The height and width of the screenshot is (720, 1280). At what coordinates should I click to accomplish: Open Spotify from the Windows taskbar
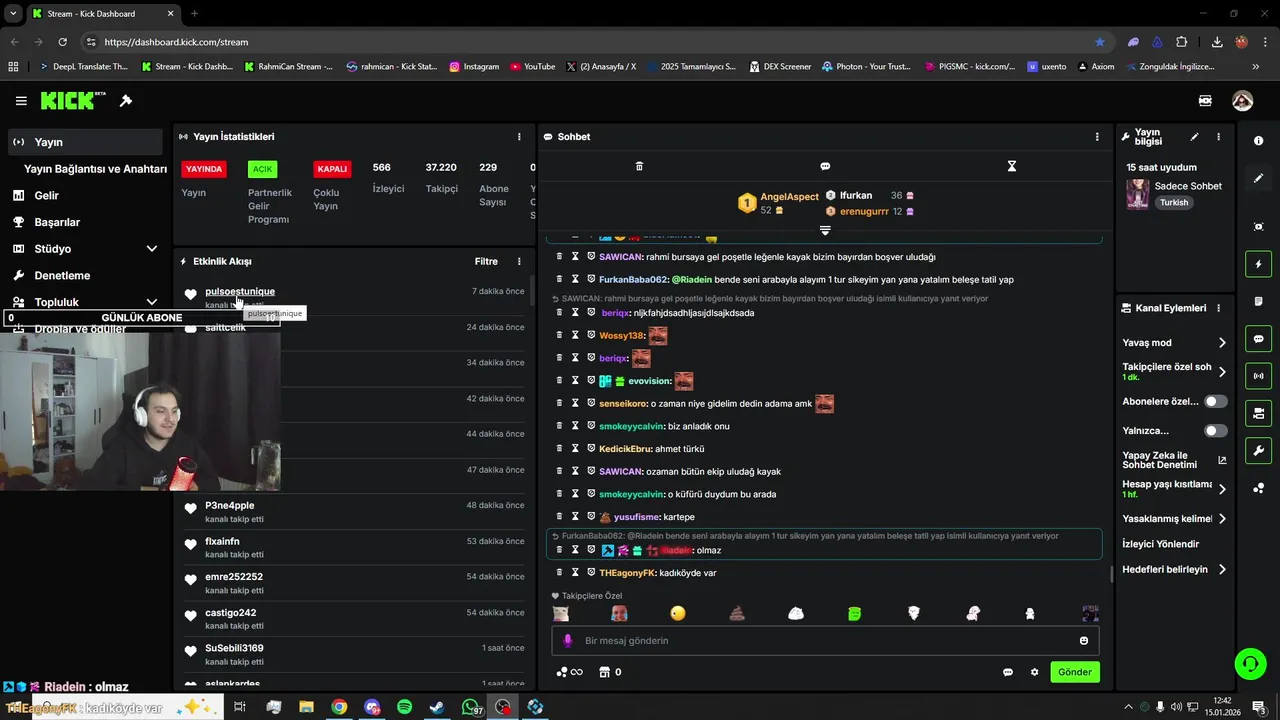click(404, 707)
